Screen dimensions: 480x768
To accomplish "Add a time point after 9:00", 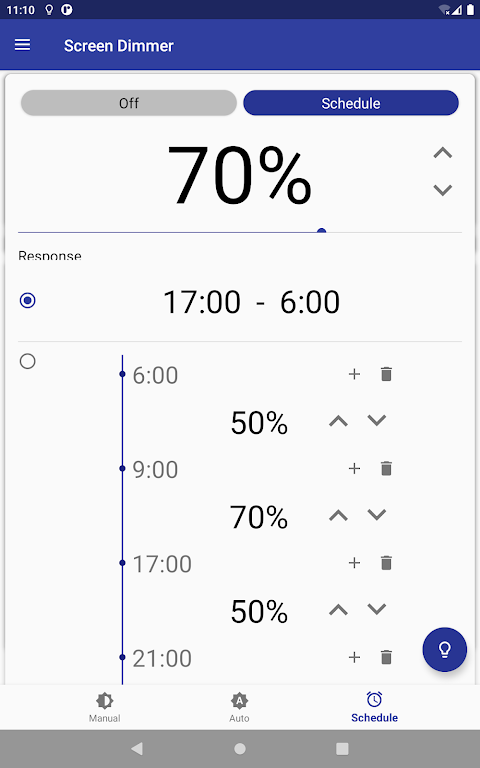I will click(354, 469).
